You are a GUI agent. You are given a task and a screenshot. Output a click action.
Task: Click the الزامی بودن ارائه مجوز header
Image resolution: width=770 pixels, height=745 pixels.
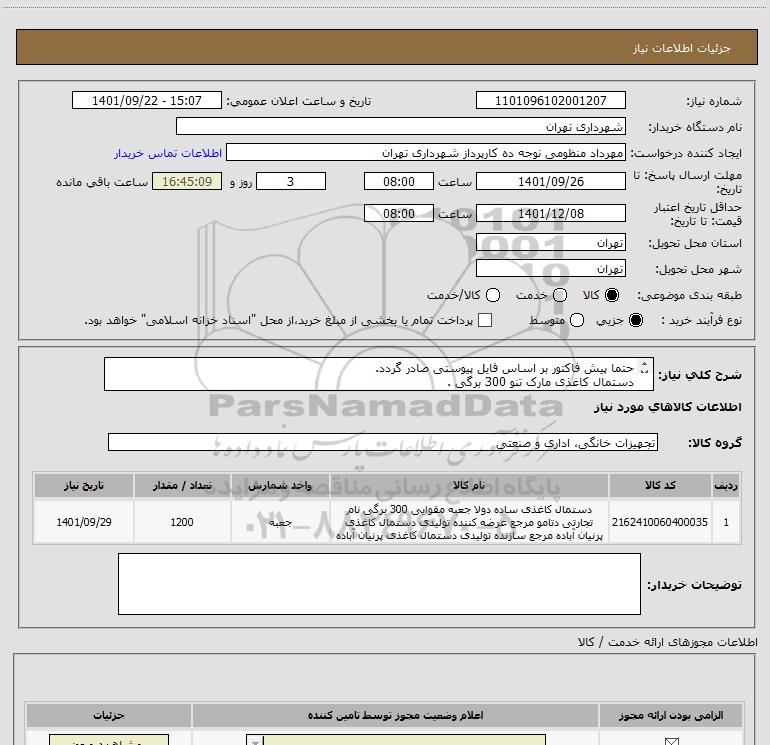point(671,715)
